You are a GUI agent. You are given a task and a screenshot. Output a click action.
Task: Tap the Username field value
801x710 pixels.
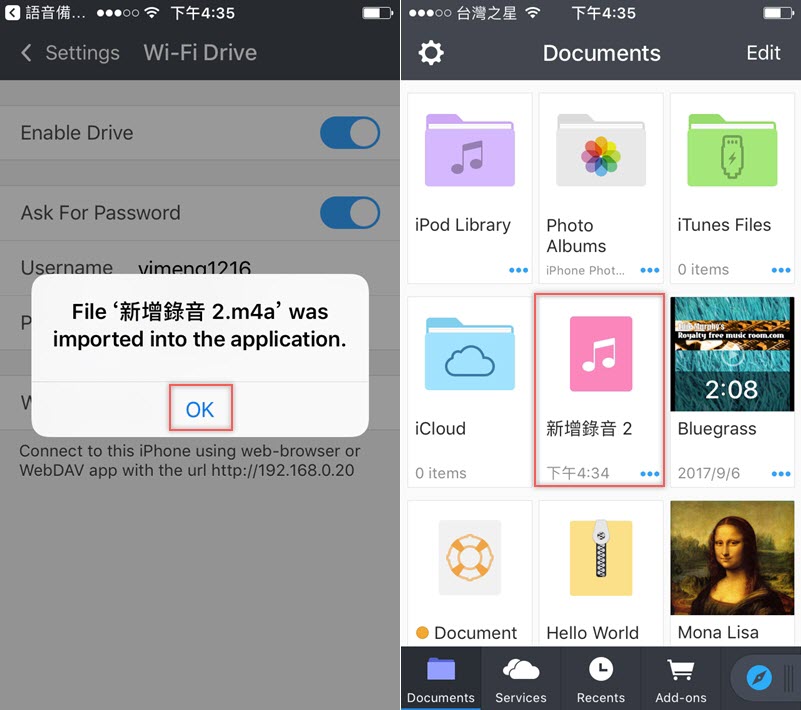pyautogui.click(x=194, y=268)
